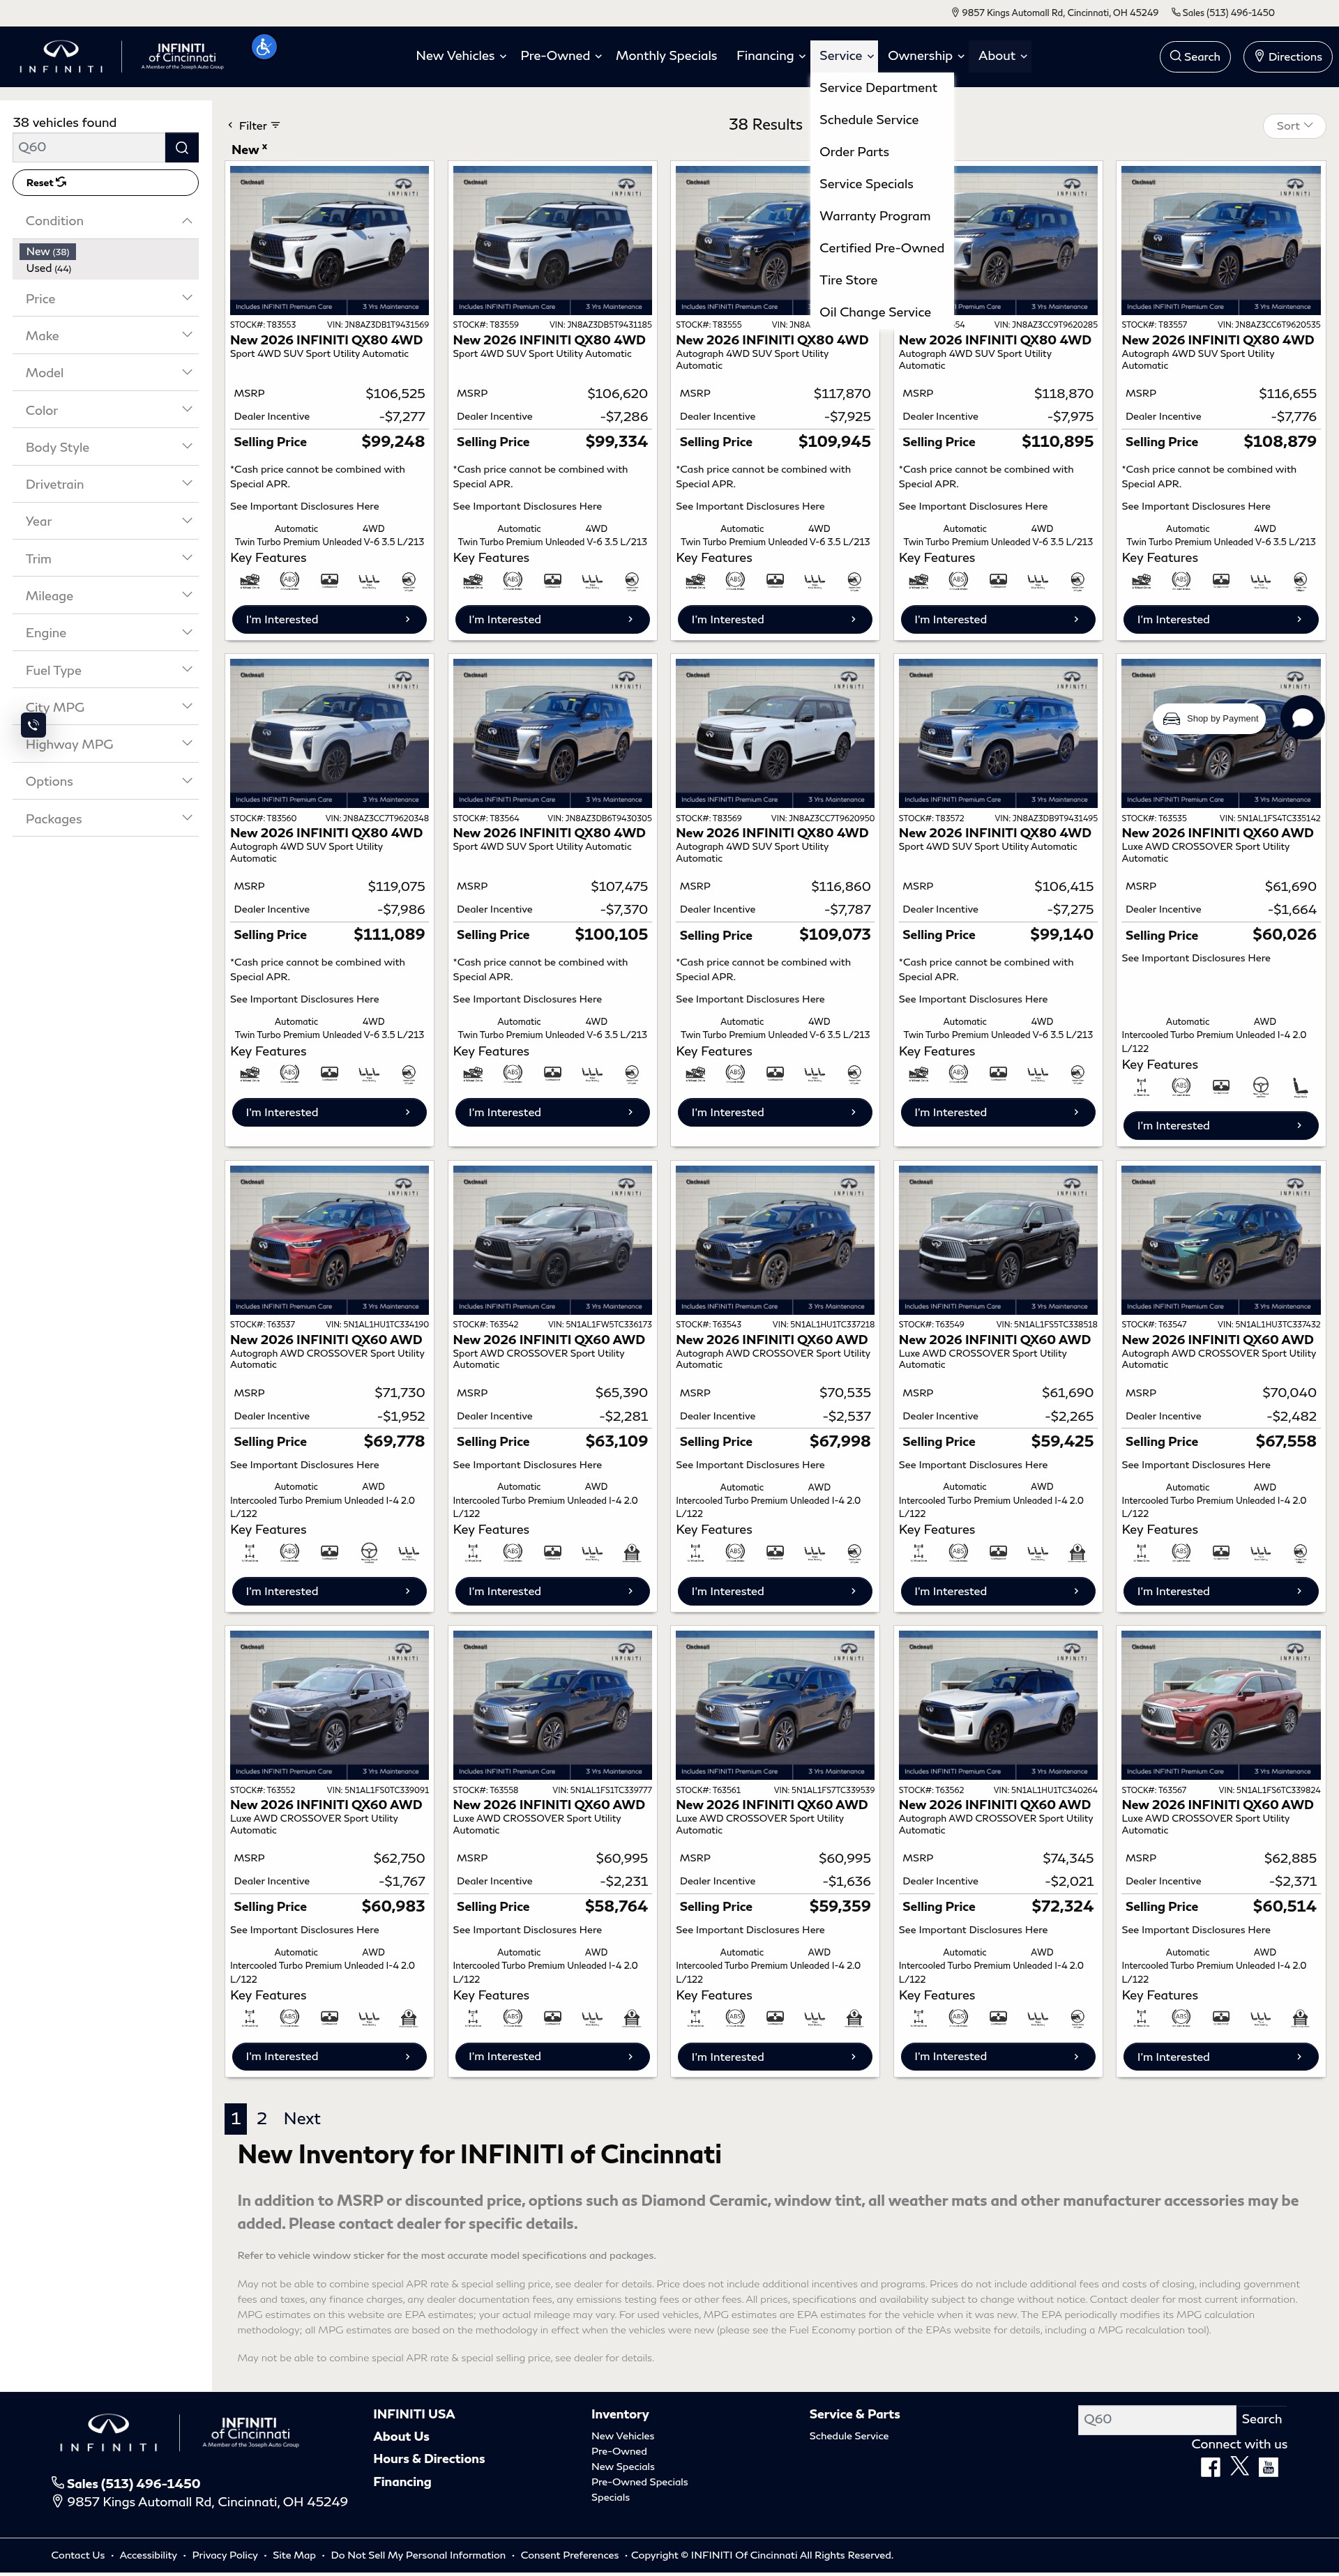Select the New (38) condition filter
The image size is (1339, 2576).
(47, 252)
